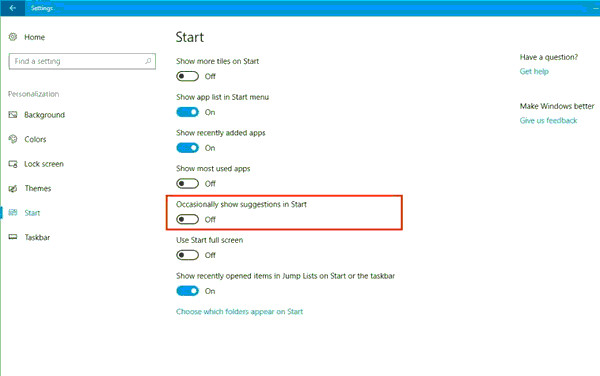
Task: Turn off recently opened items in Jump Lists
Action: (188, 291)
